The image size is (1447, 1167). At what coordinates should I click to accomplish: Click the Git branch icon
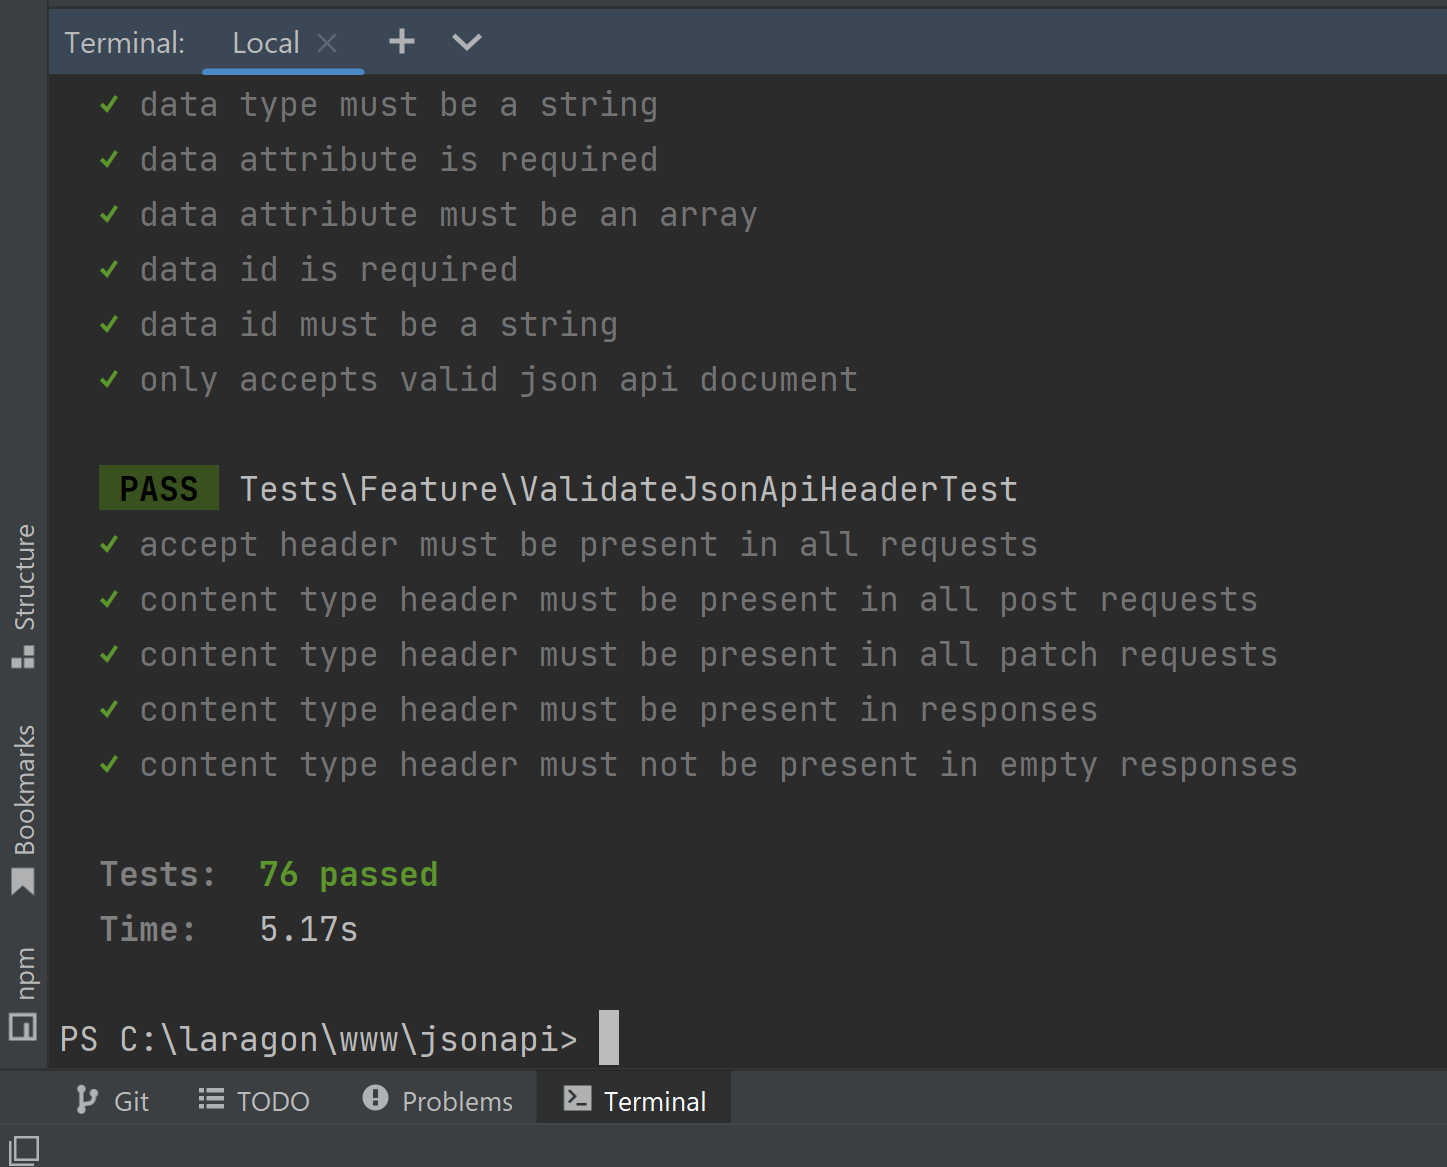87,1100
